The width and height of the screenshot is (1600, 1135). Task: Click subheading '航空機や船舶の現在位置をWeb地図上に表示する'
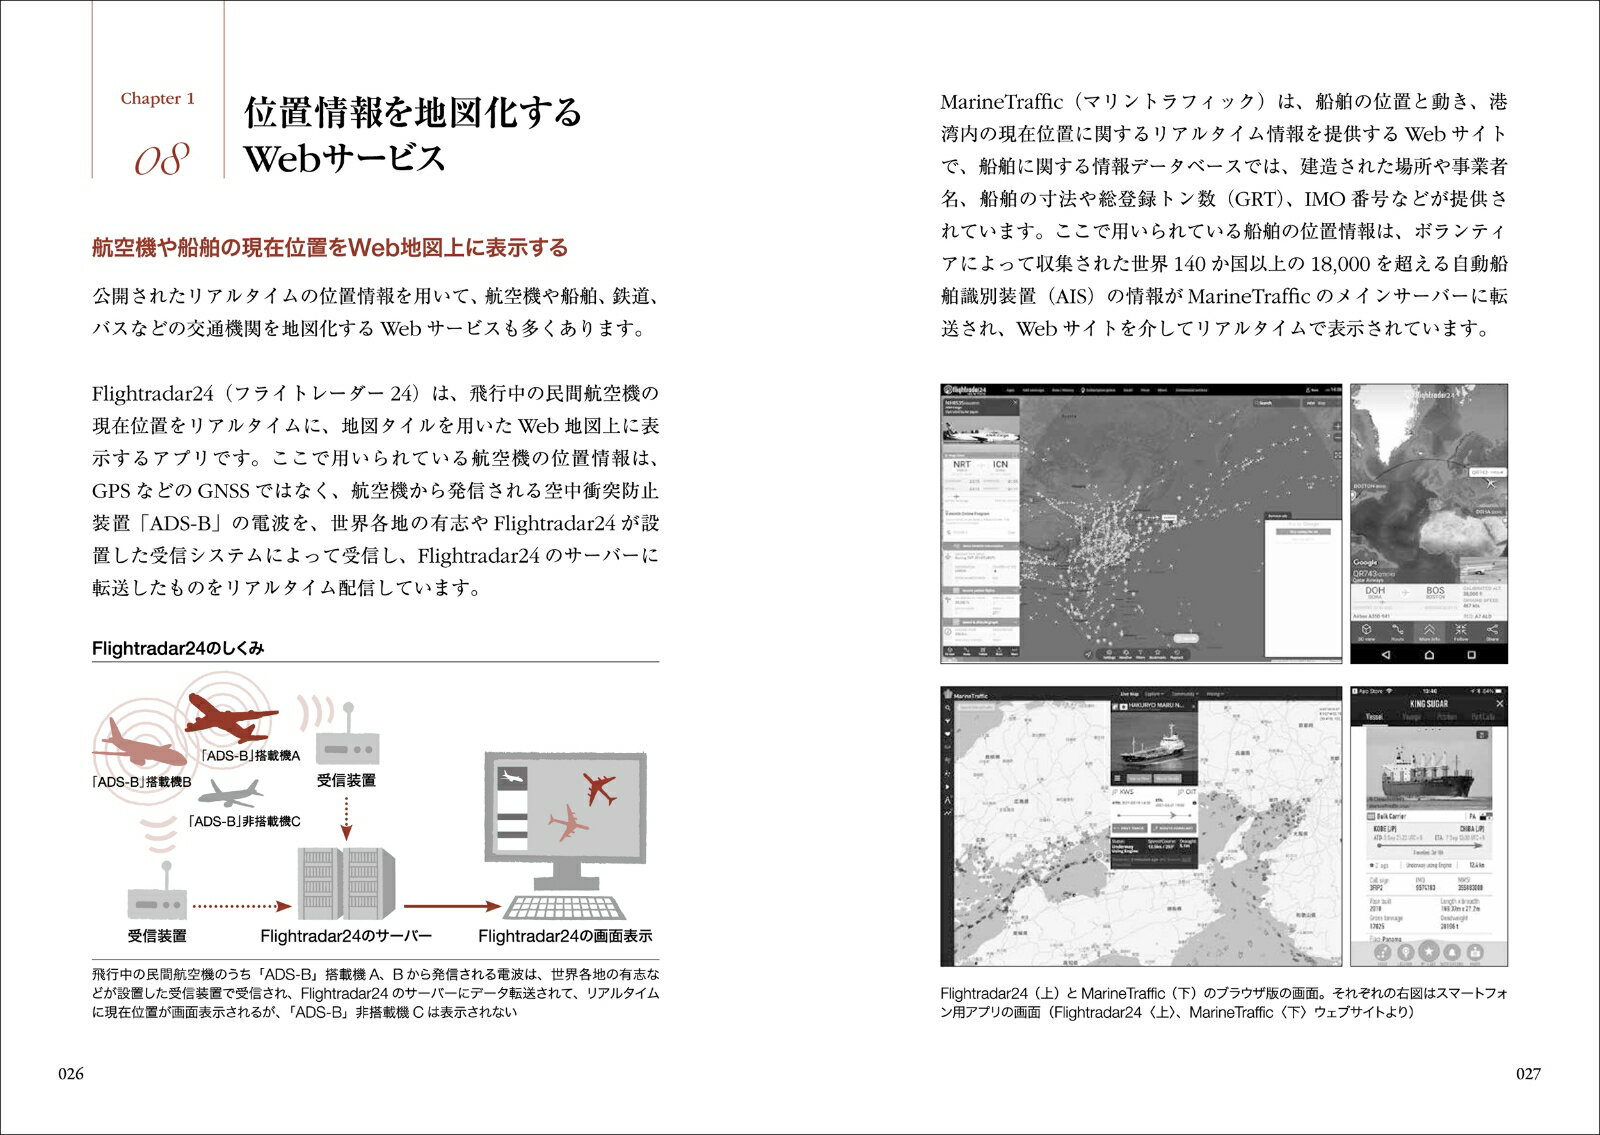(330, 248)
